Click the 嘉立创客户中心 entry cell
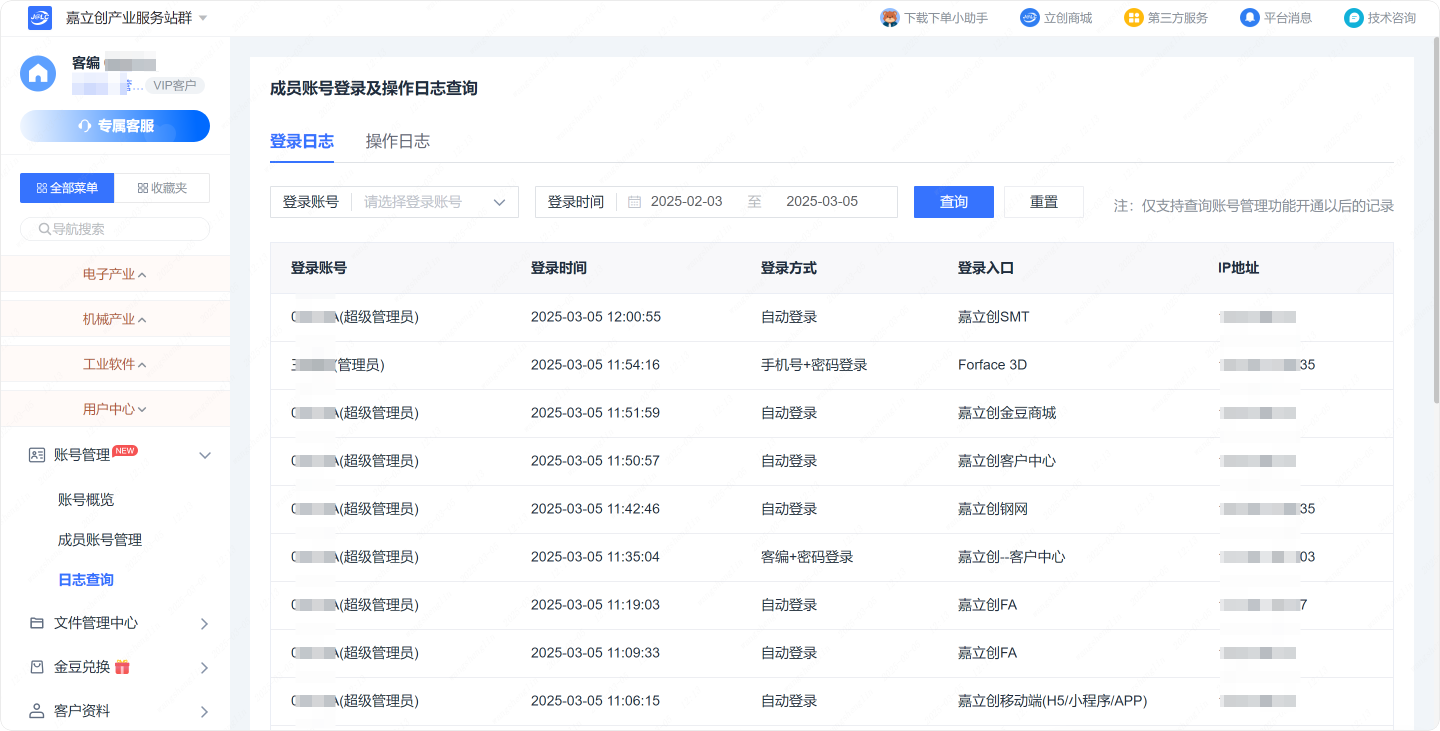 (x=1007, y=461)
